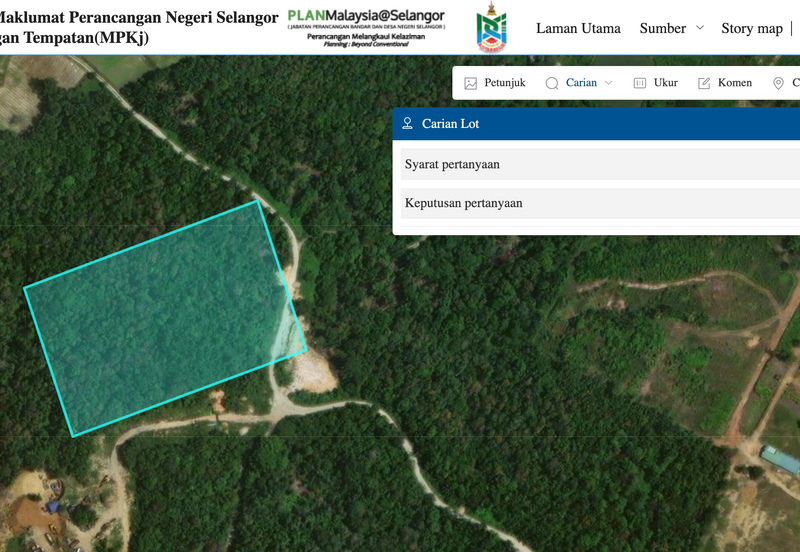Click the PLANMalaysia@Selangor logo
This screenshot has width=800, height=552.
pos(365,28)
